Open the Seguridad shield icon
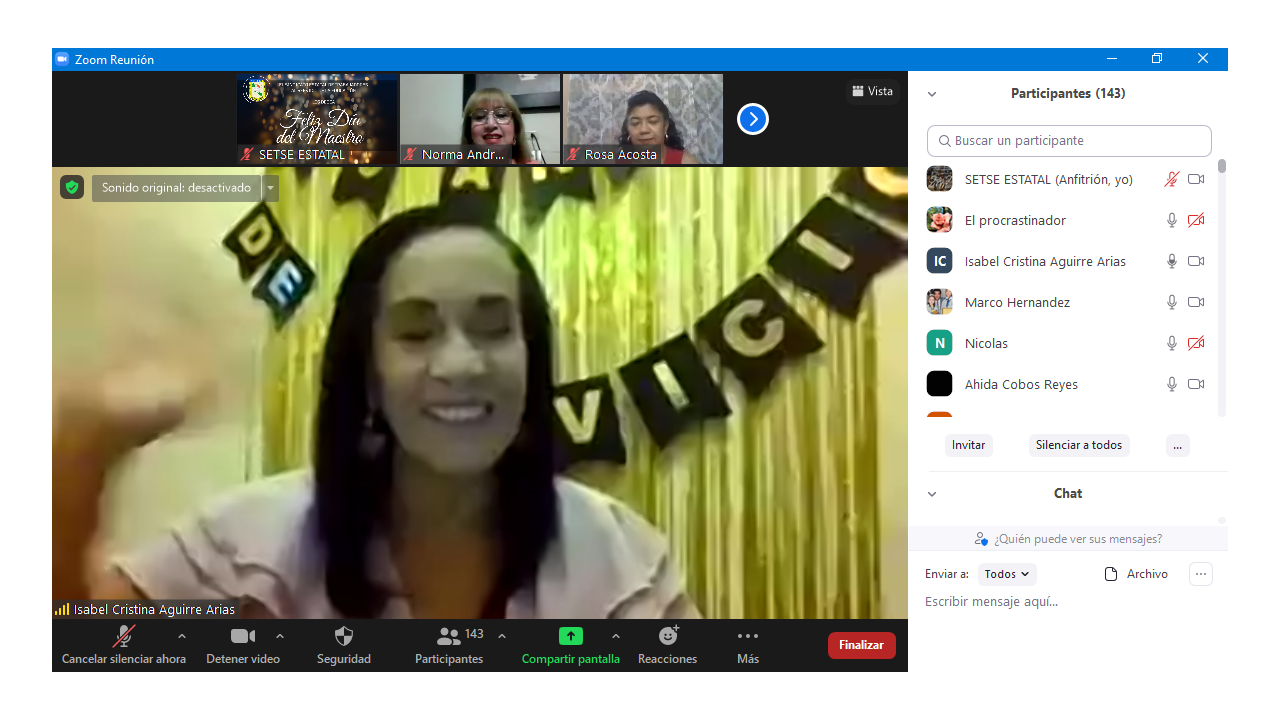This screenshot has width=1280, height=720. coord(344,636)
